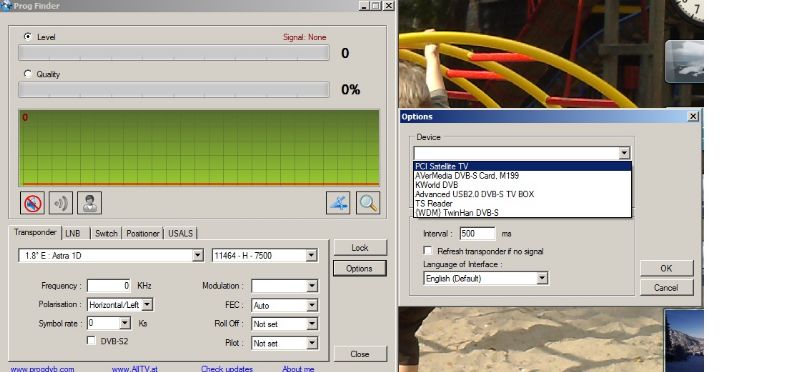
Task: Select Advanced USB2.0 DVB-S TV BOX
Action: pos(522,194)
